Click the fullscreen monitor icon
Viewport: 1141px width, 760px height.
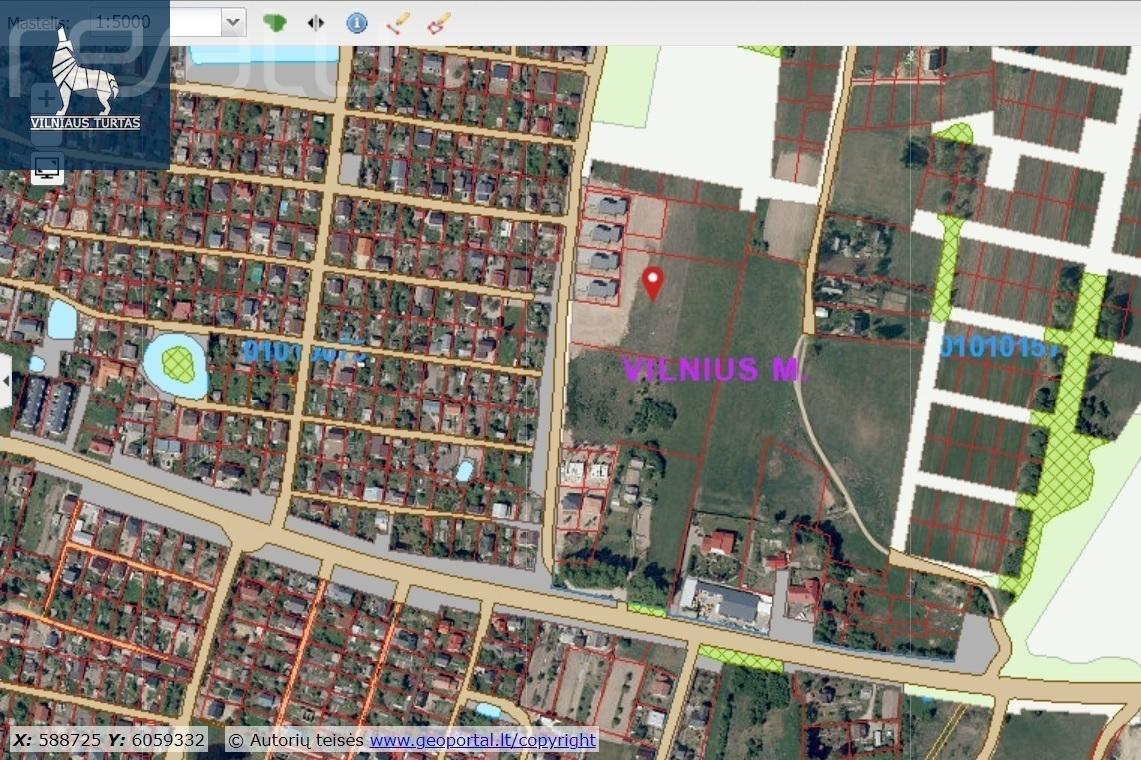click(x=49, y=168)
